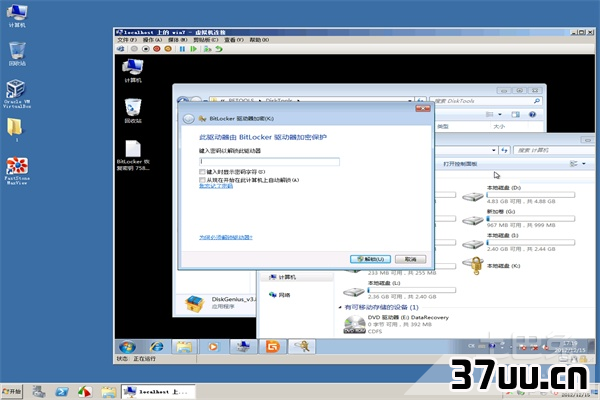
Task: Click host 开始 Start button
Action: tap(11, 392)
